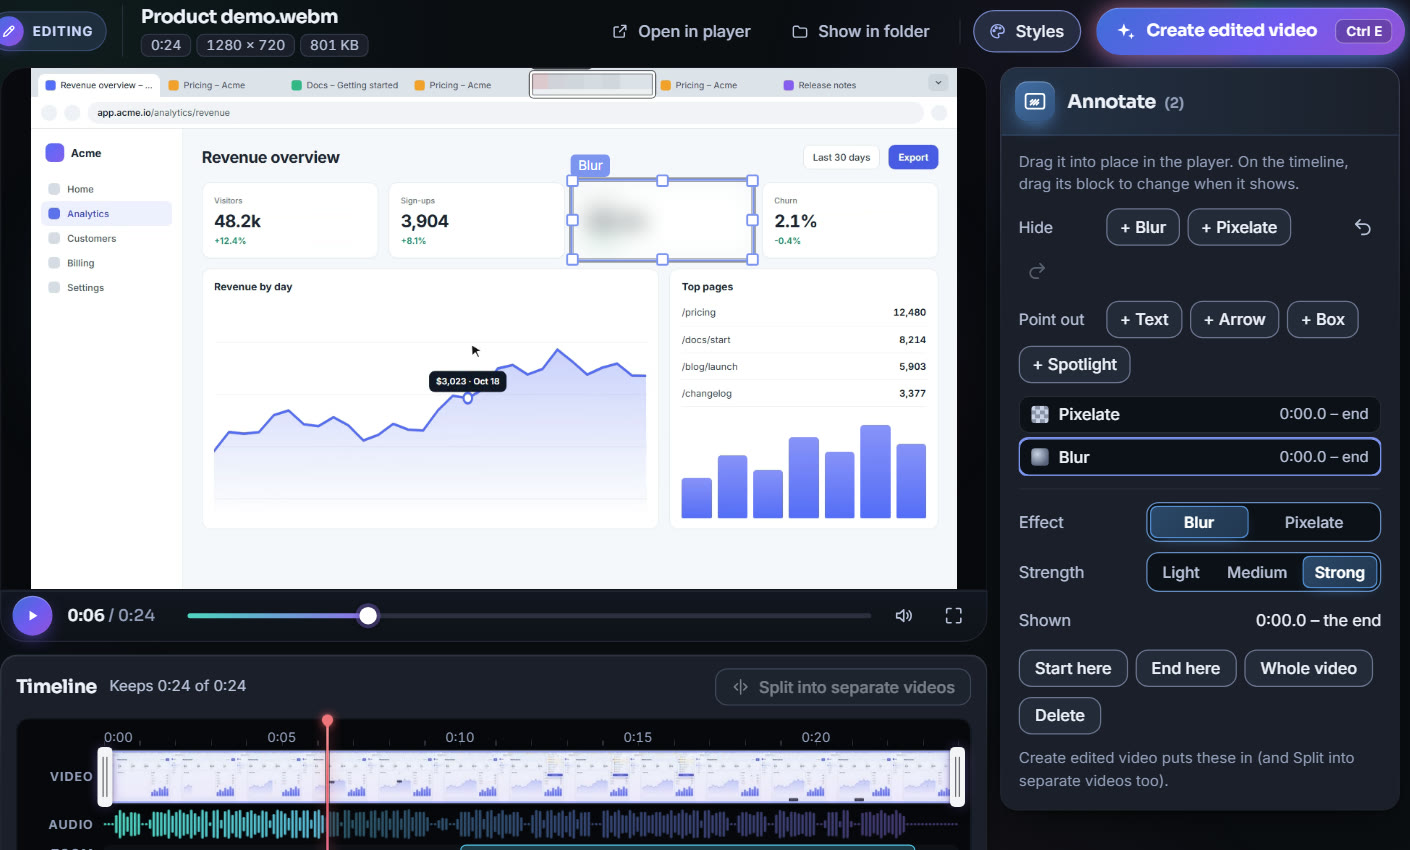Click Last 30 days range selector
Image resolution: width=1410 pixels, height=850 pixels.
(x=841, y=157)
